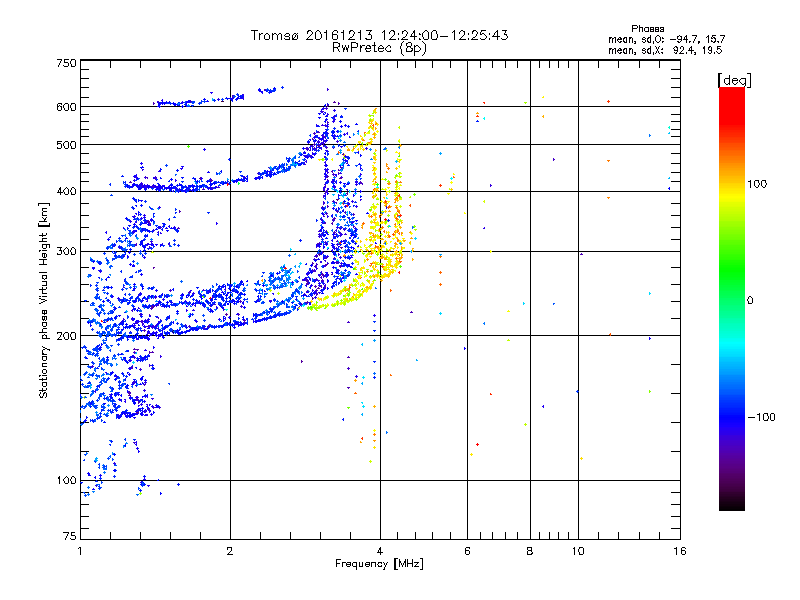Image resolution: width=800 pixels, height=600 pixels.
Task: Click the y-axis '750' tick label
Action: (66, 63)
